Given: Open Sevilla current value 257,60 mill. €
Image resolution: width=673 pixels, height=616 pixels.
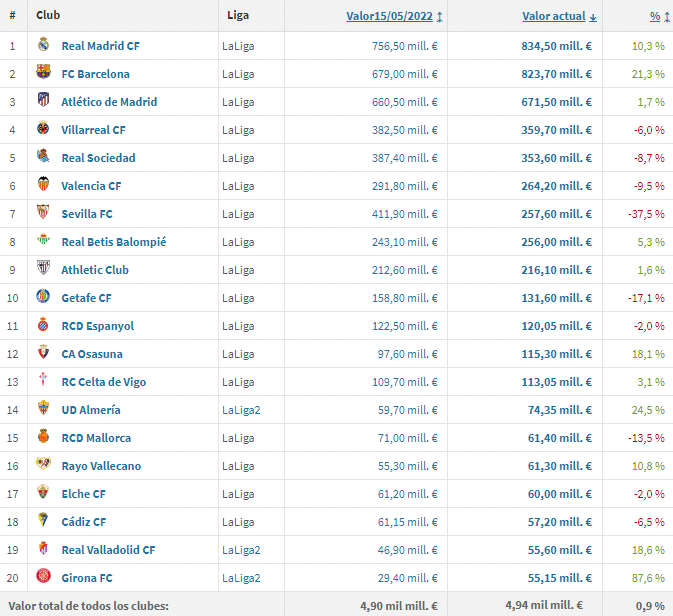Looking at the screenshot, I should point(557,214).
